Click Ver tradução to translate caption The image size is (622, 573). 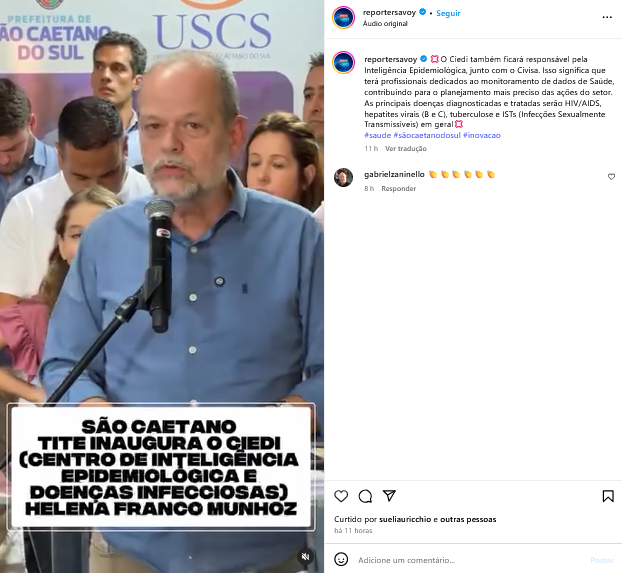point(406,148)
